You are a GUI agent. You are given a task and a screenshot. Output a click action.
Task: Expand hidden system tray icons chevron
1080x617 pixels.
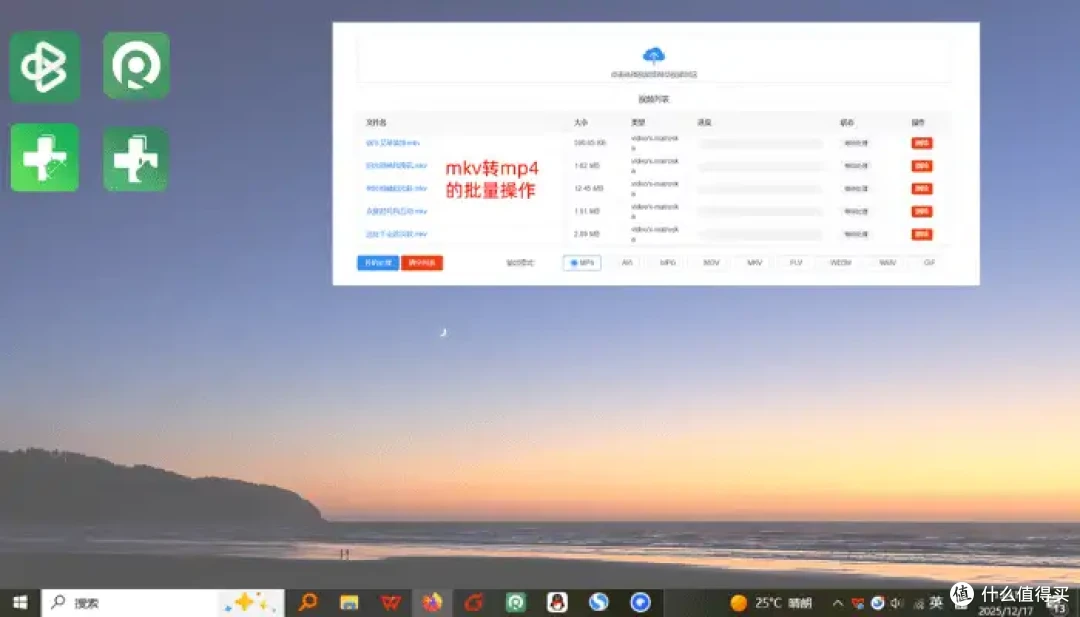[x=838, y=603]
